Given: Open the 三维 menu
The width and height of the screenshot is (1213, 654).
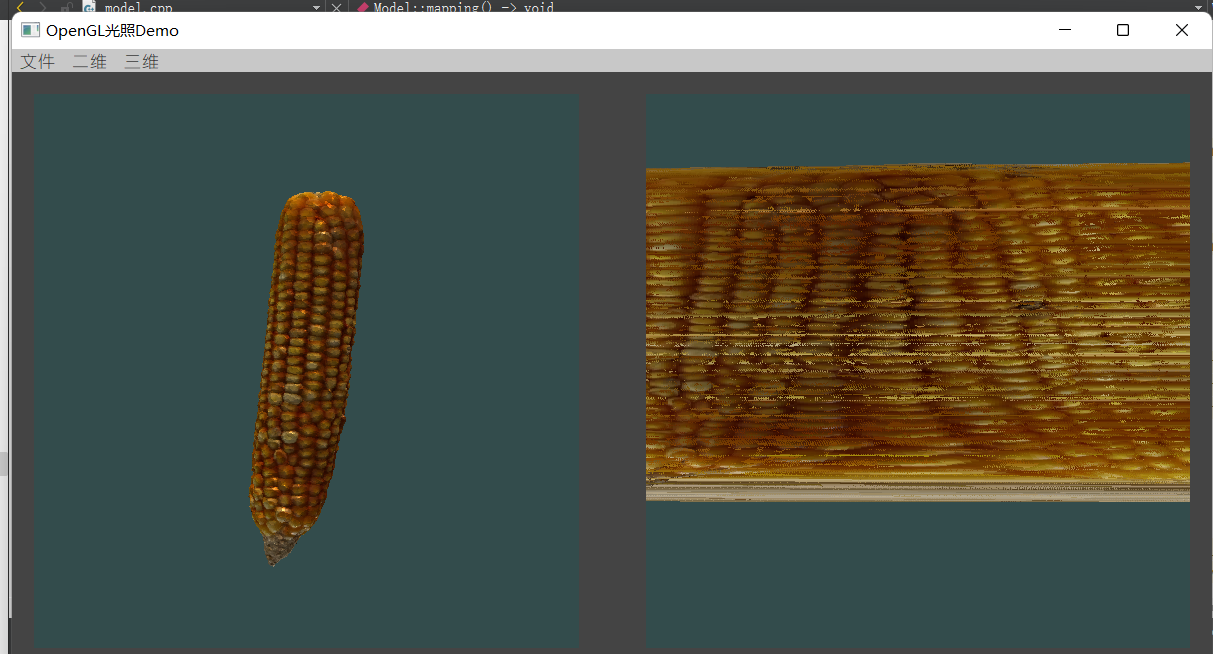Looking at the screenshot, I should point(142,61).
